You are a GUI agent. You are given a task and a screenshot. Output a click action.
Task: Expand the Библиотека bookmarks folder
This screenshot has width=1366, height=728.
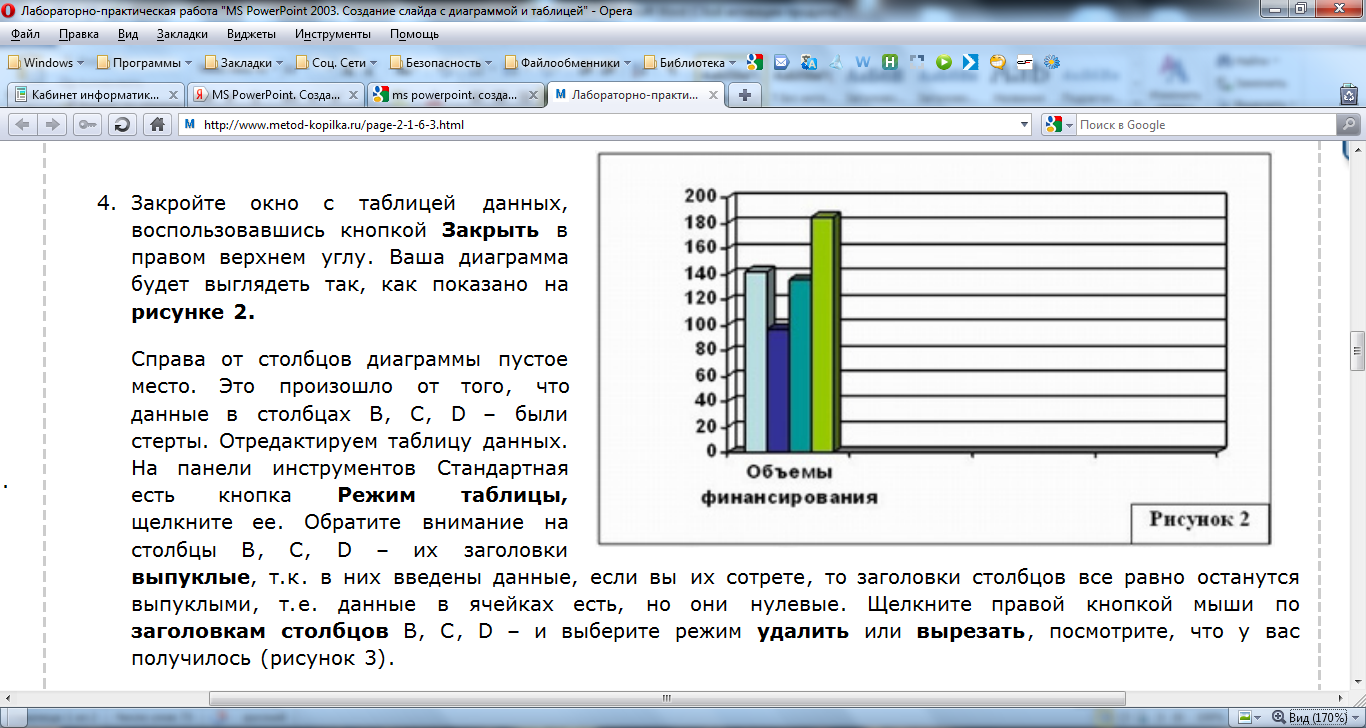(x=689, y=62)
